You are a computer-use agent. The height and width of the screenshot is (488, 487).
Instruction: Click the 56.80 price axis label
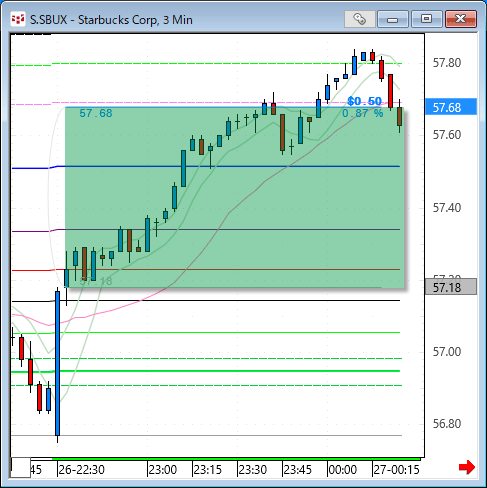tap(447, 424)
